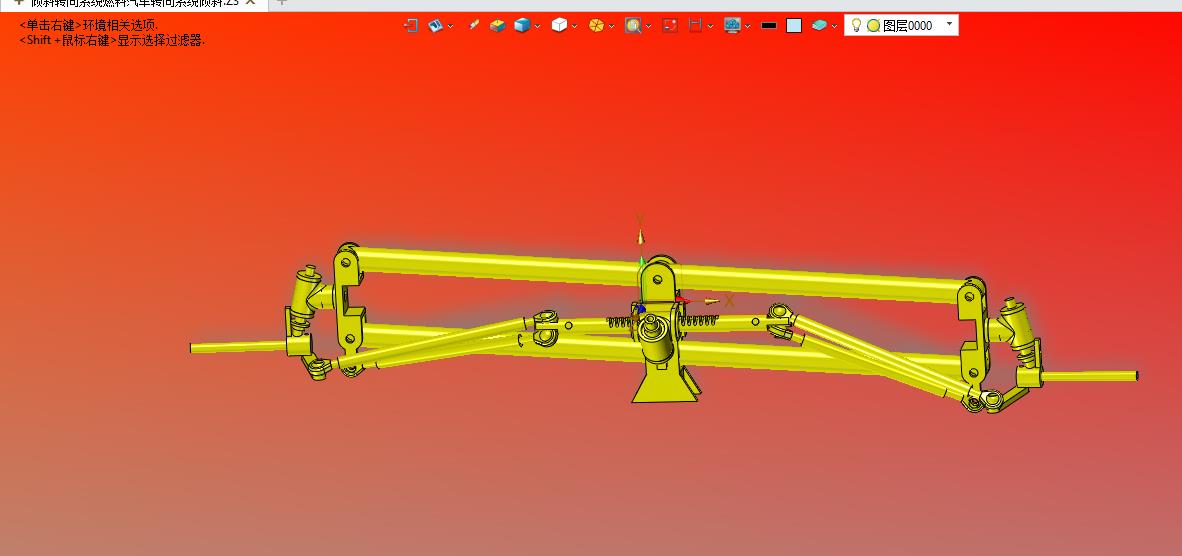Click the hint text '<单击右键>环境相关选项.'
This screenshot has width=1182, height=556.
[89, 25]
